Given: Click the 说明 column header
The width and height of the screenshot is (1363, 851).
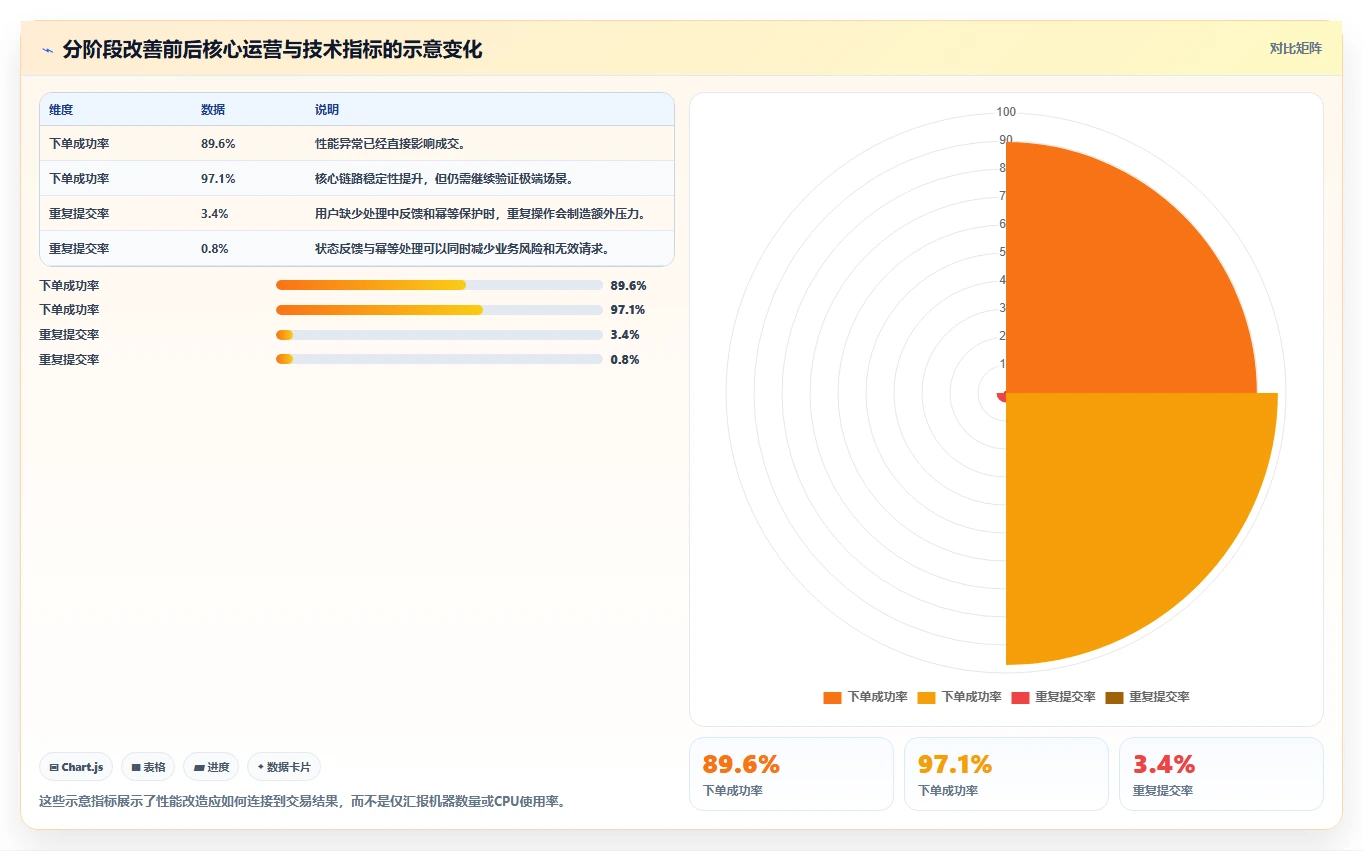Looking at the screenshot, I should coord(327,110).
